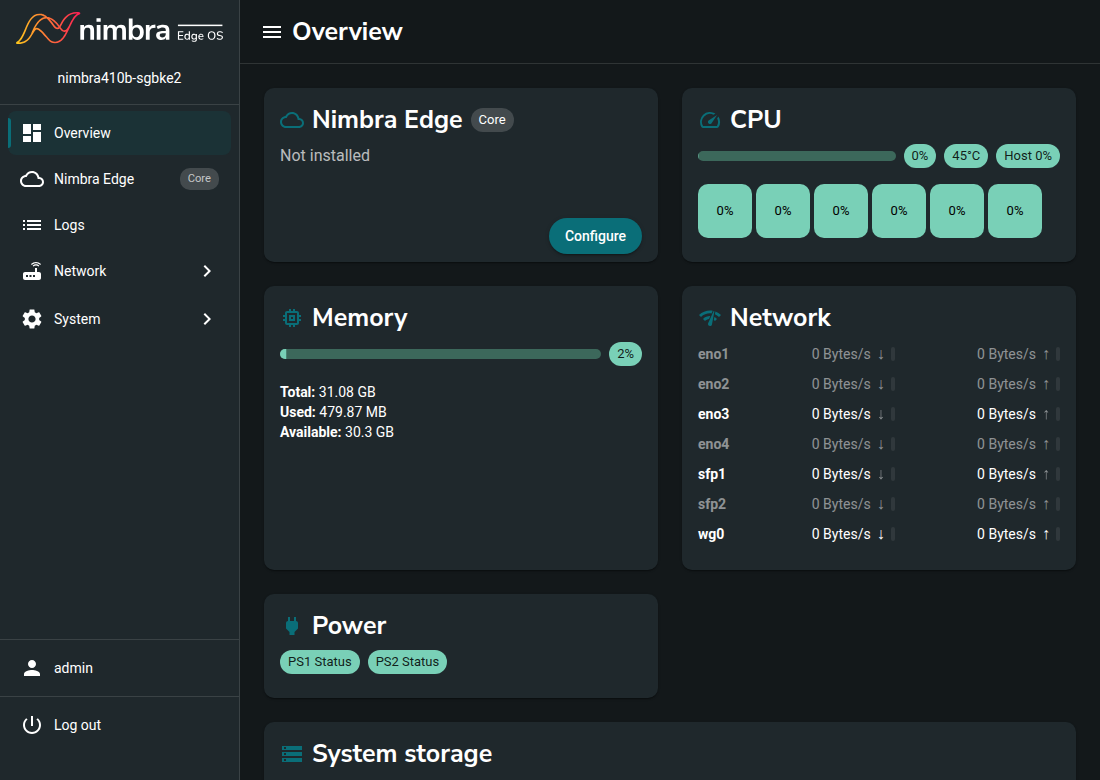Open the Nimbra Edge sidebar item
The image size is (1100, 780).
[119, 179]
